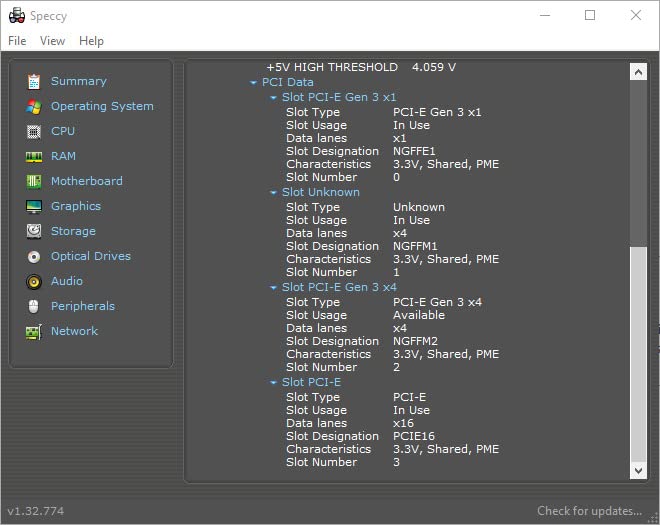Open the File menu
660x525 pixels.
click(17, 41)
